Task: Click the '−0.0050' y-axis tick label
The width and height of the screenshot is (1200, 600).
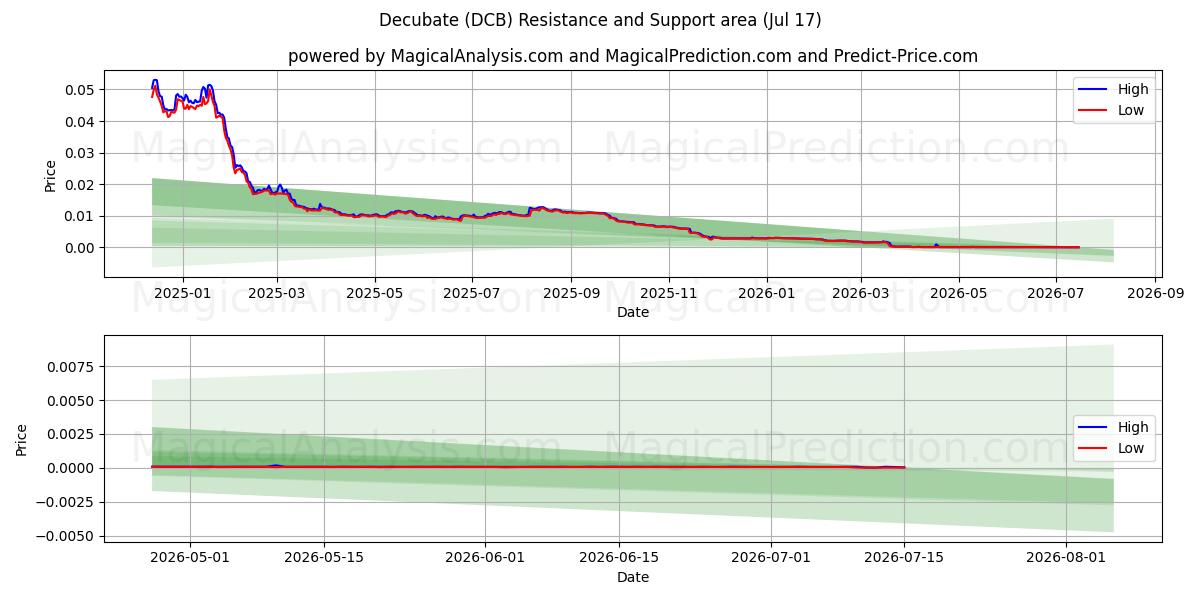Action: (67, 536)
